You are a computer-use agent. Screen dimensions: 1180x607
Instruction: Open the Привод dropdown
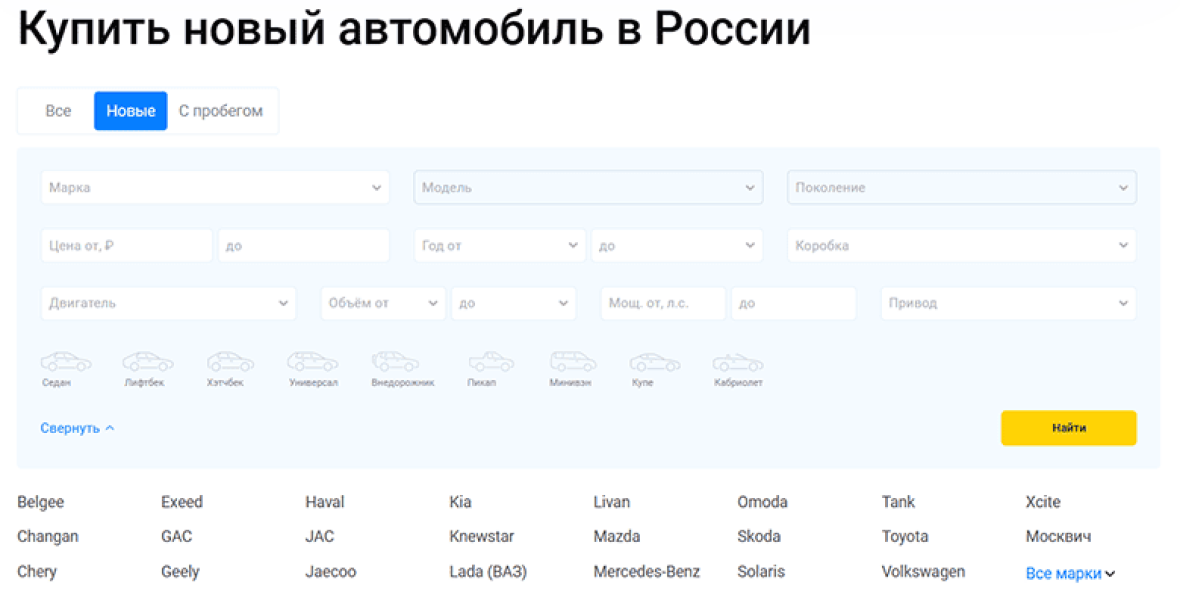click(x=1008, y=303)
